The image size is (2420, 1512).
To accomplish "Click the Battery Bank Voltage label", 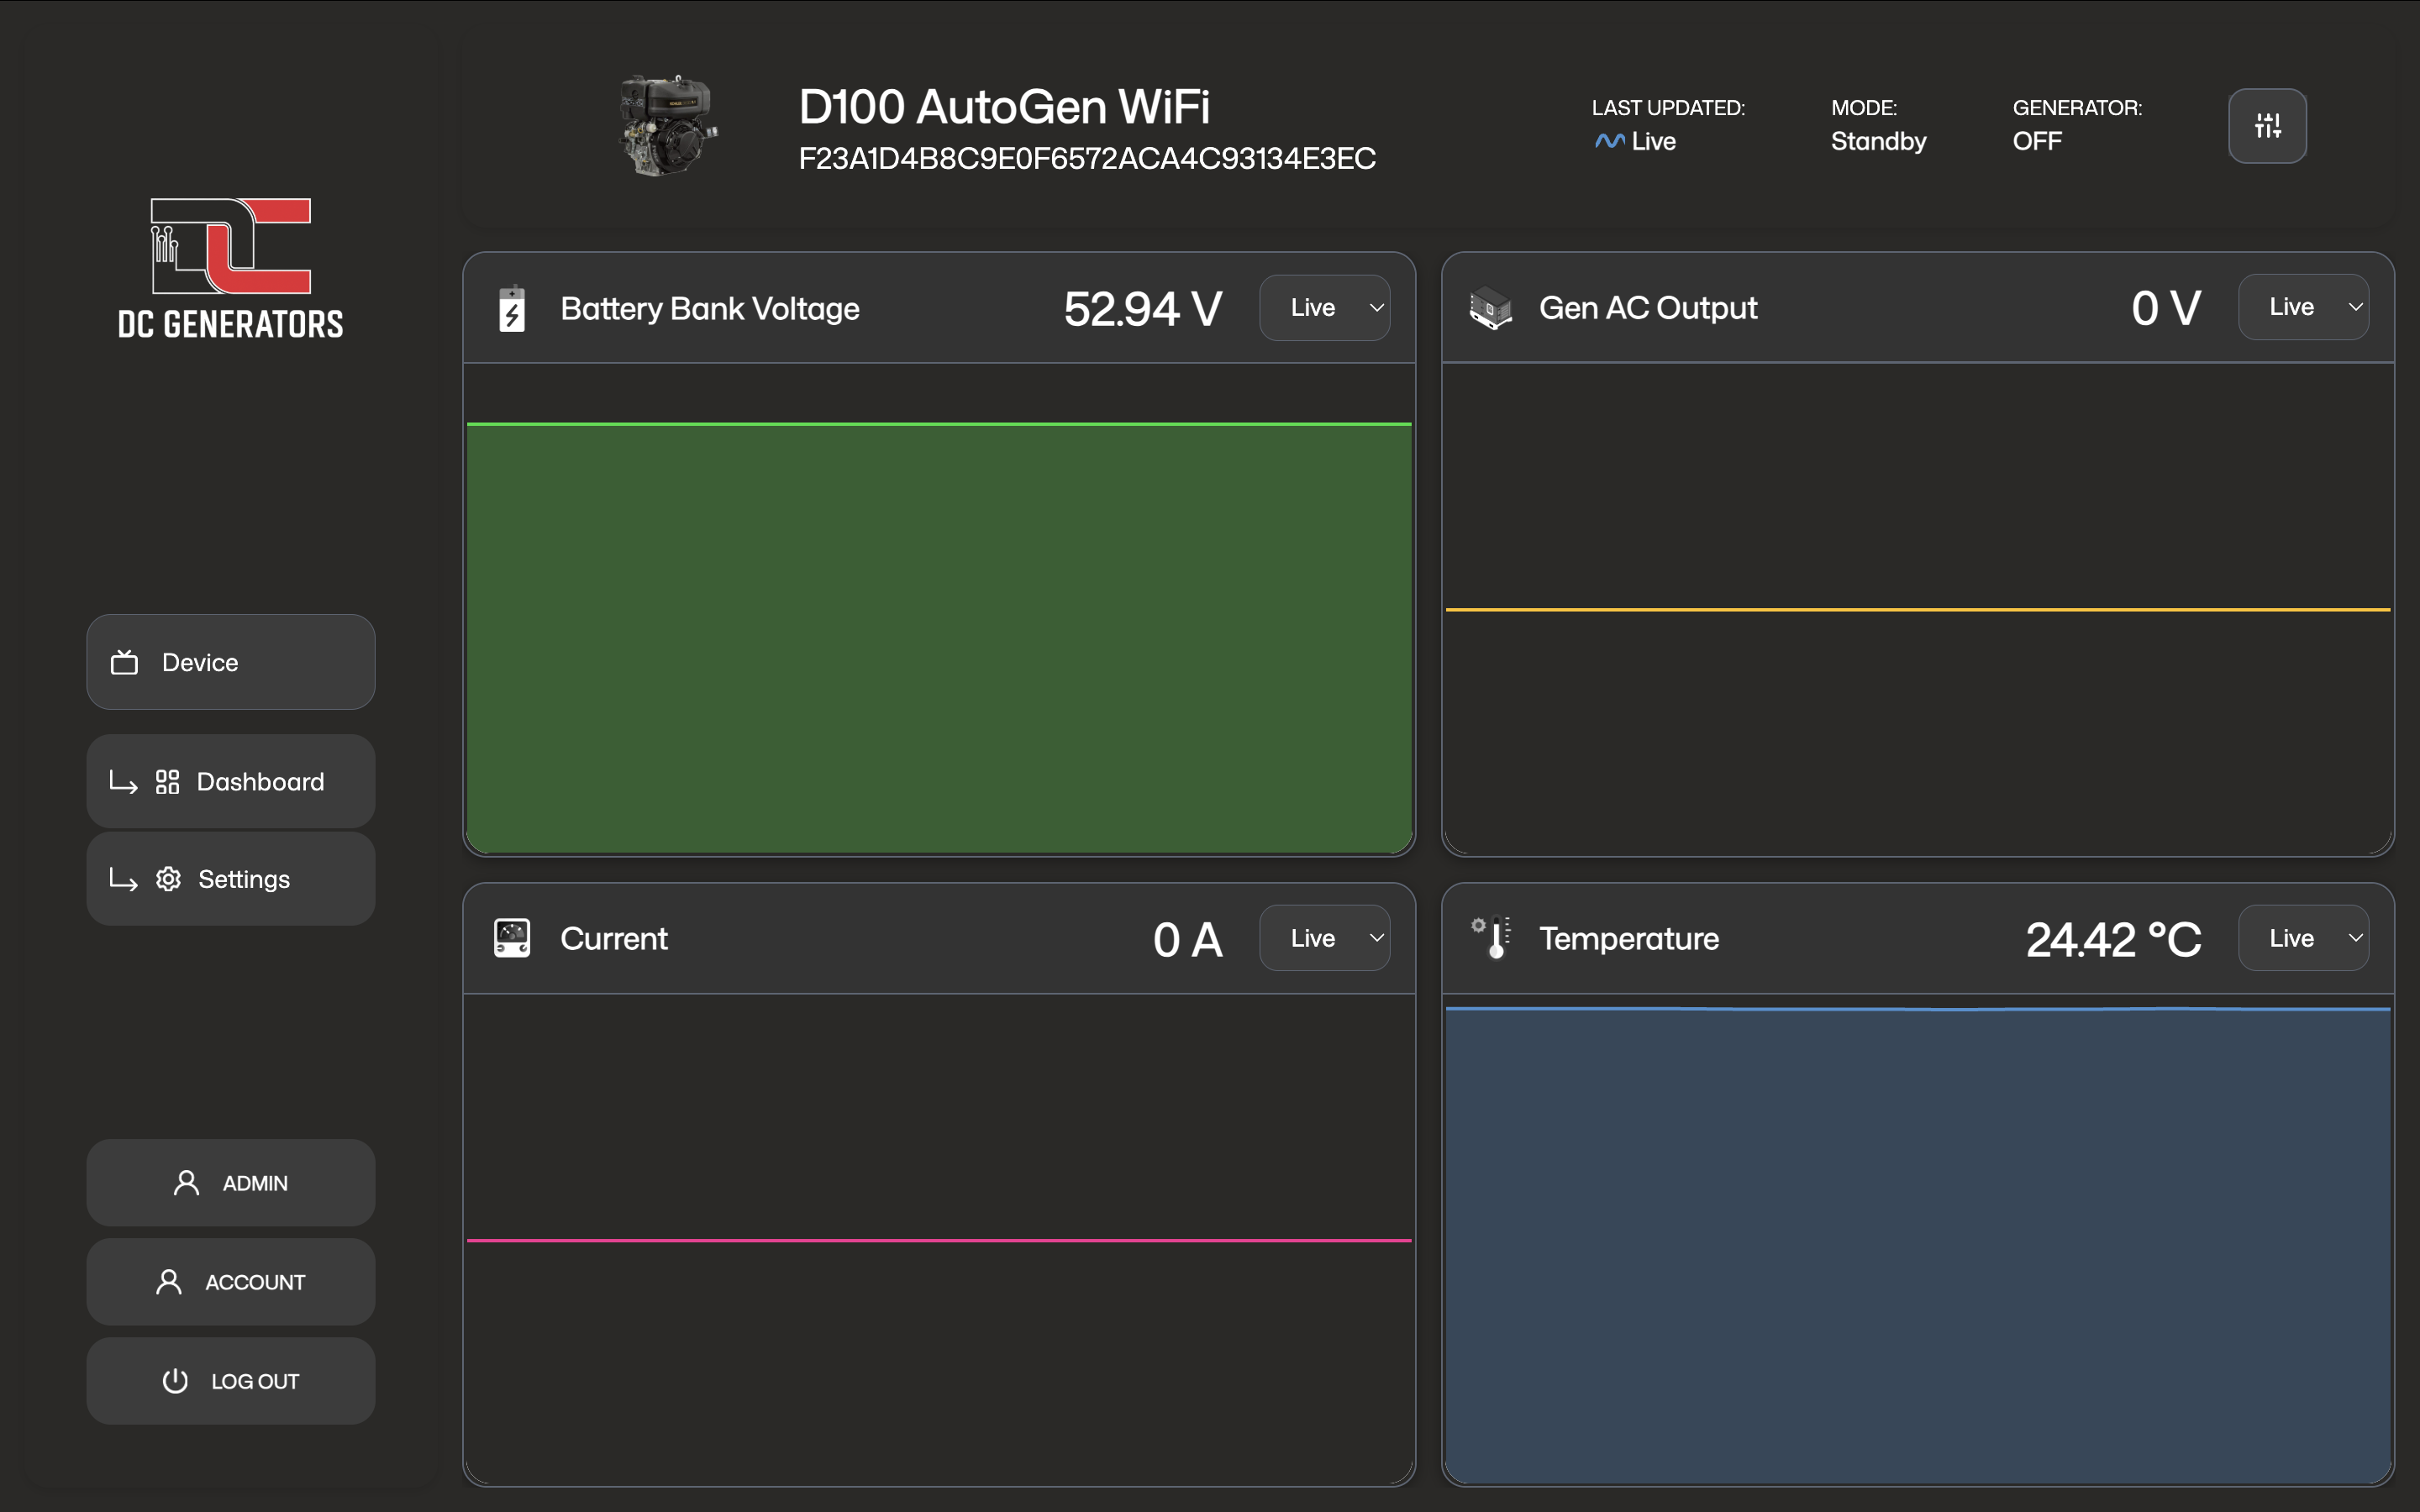I will 710,309.
